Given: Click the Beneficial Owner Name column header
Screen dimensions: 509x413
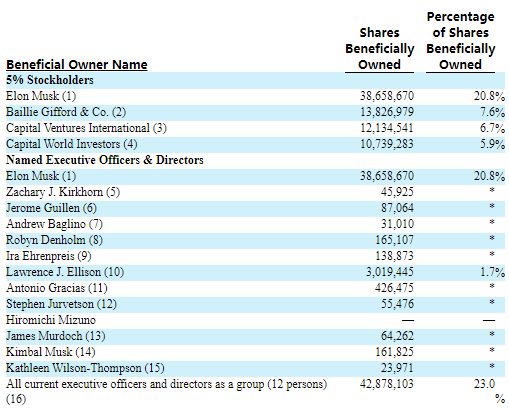Looking at the screenshot, I should pyautogui.click(x=77, y=64).
